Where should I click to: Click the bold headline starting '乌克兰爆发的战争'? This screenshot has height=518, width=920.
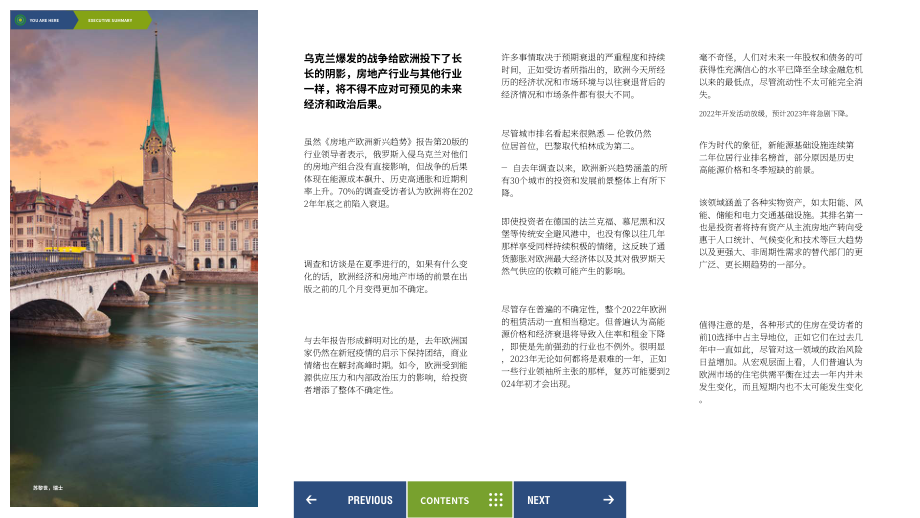(383, 82)
